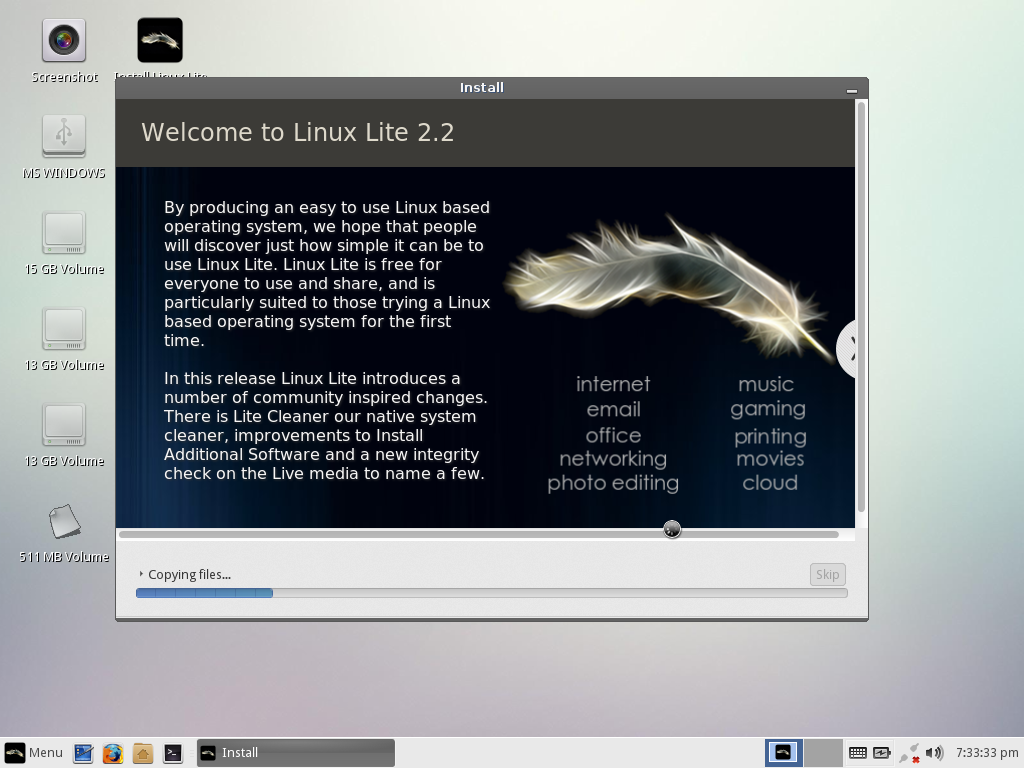Click the keyboard layout tray icon

[857, 753]
